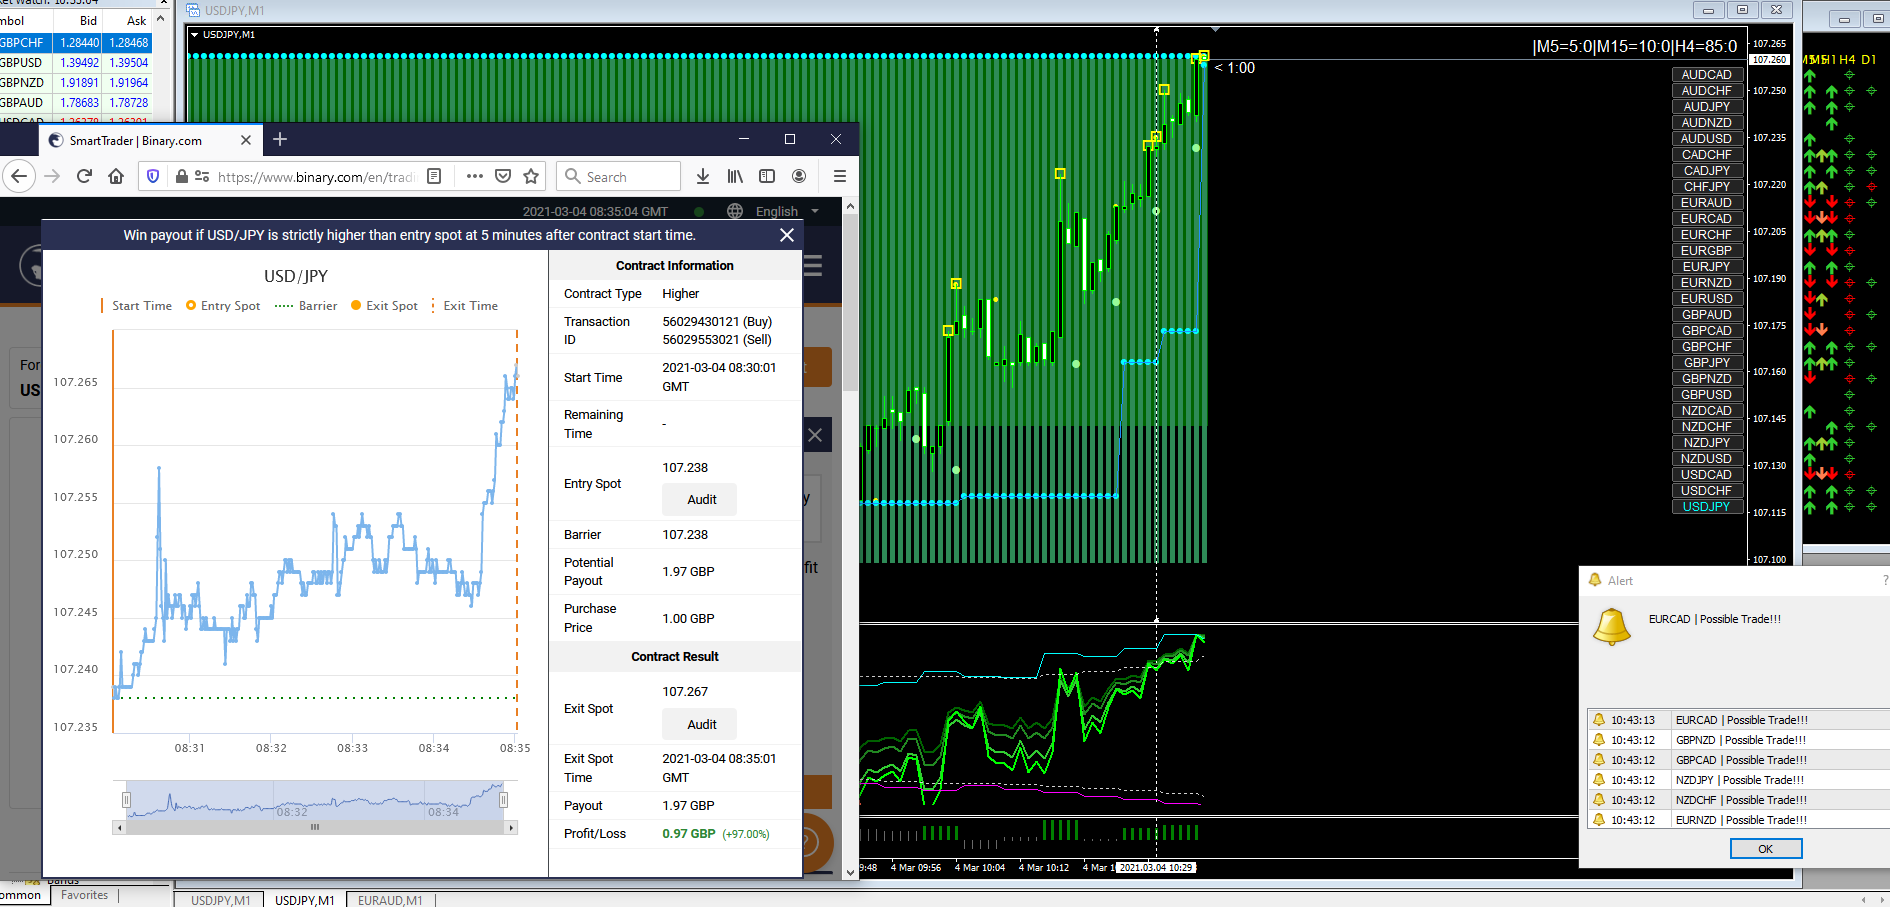
Task: Select the GBPUSD symbol button
Action: point(1707,395)
